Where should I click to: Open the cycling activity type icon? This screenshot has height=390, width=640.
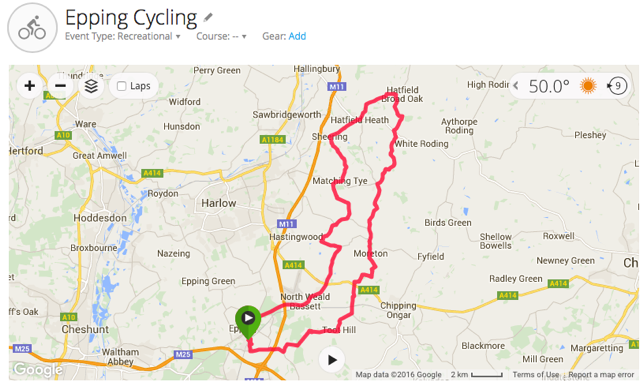point(32,28)
